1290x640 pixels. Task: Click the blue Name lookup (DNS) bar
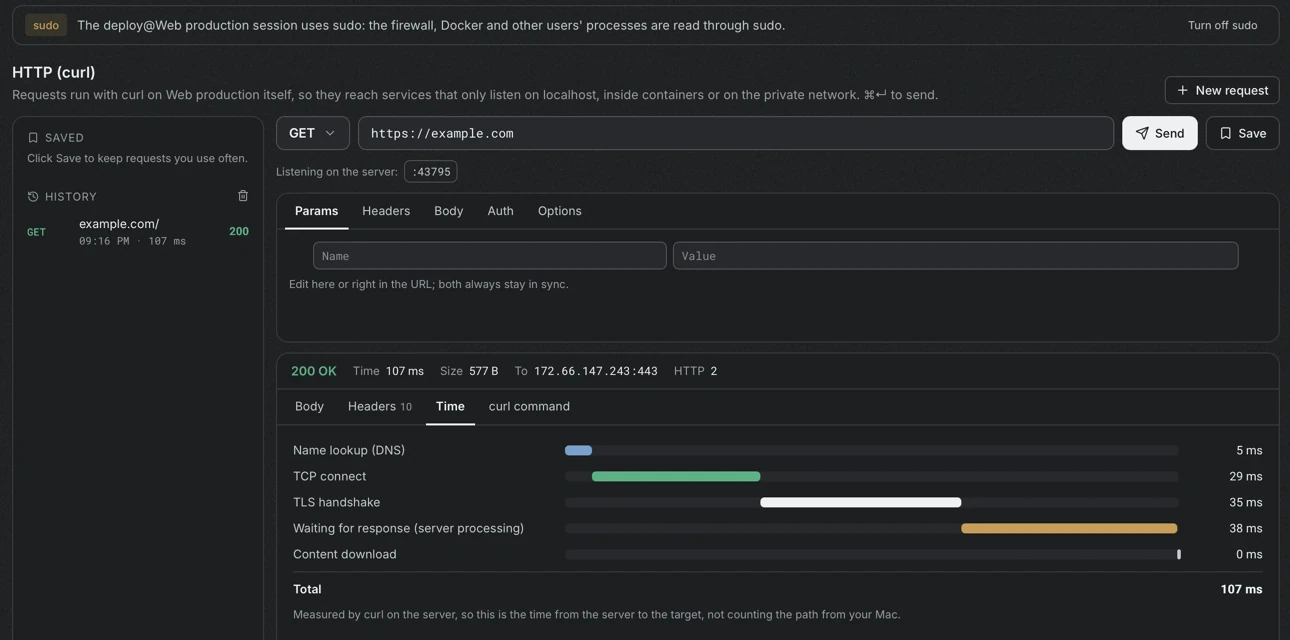coord(578,450)
